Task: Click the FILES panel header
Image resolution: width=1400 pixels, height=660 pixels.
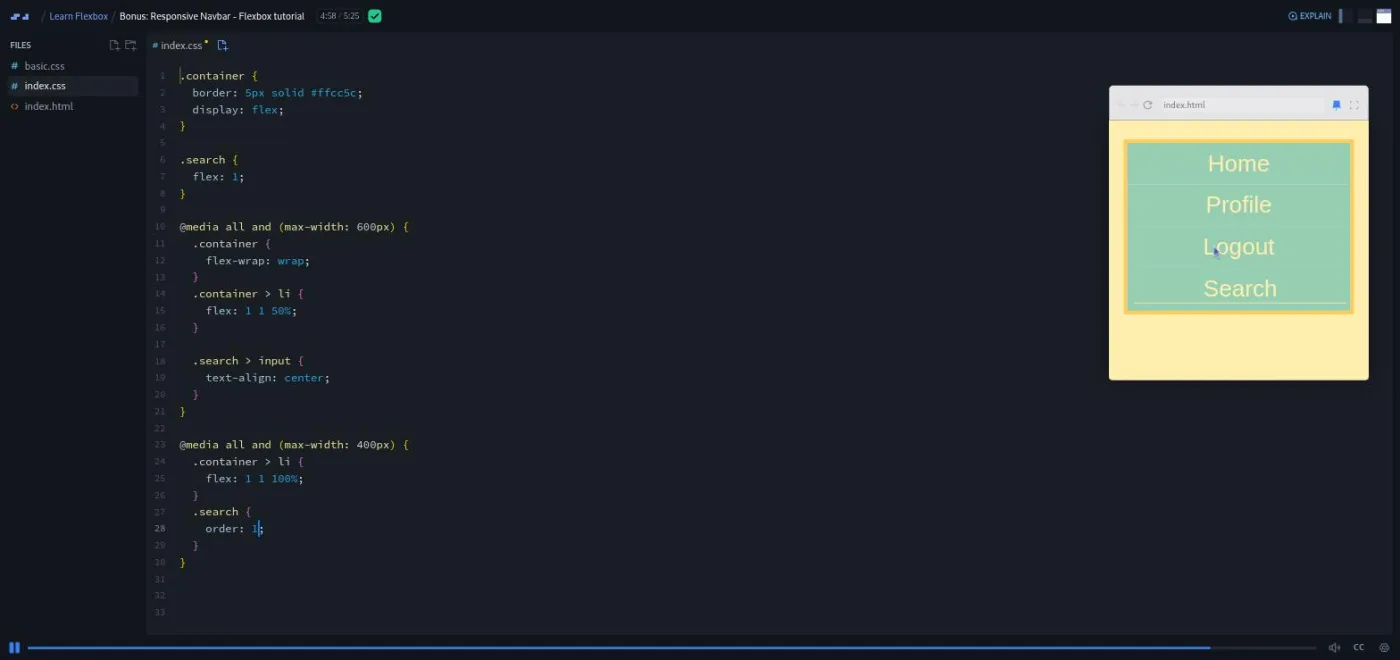Action: coord(21,45)
